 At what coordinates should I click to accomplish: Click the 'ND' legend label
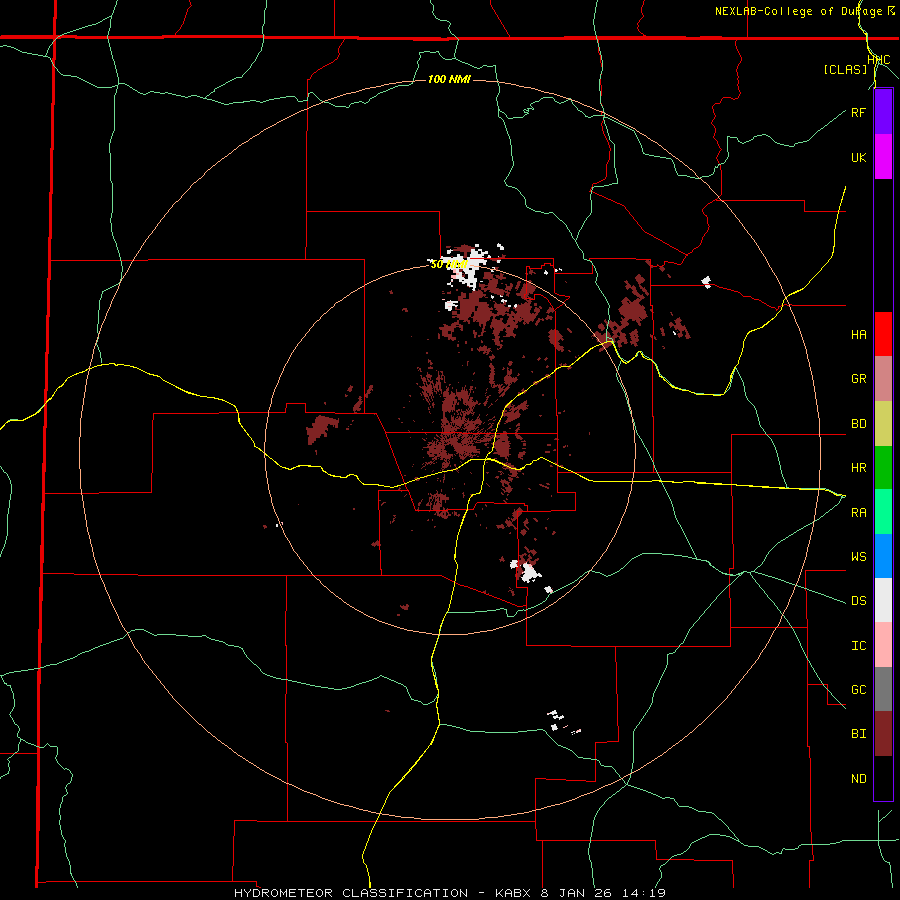[x=858, y=779]
